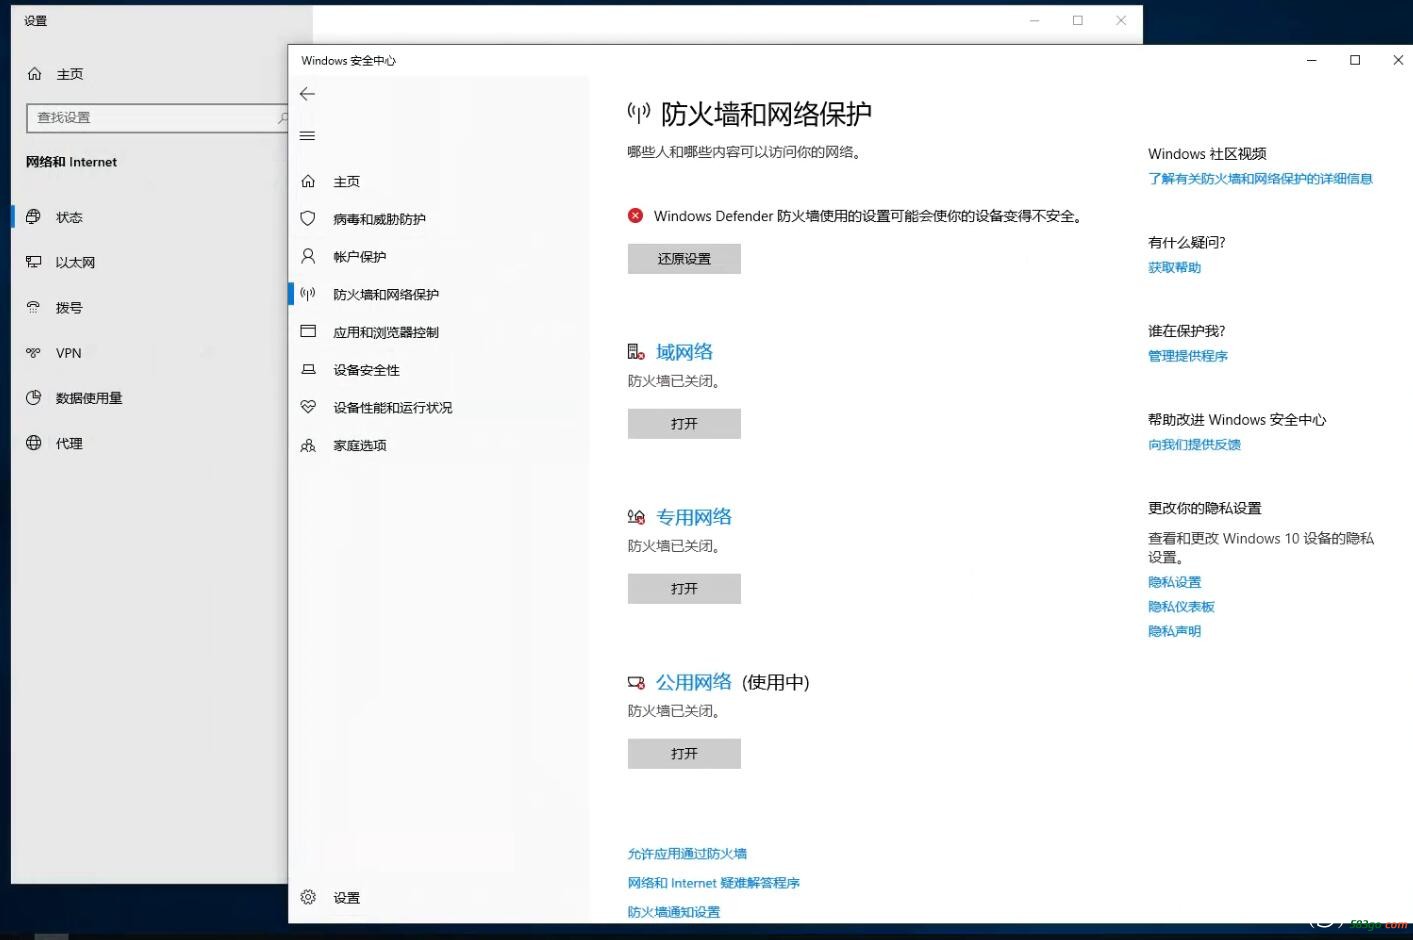The image size is (1413, 940).
Task: Open the 专用网络 link
Action: tap(694, 517)
